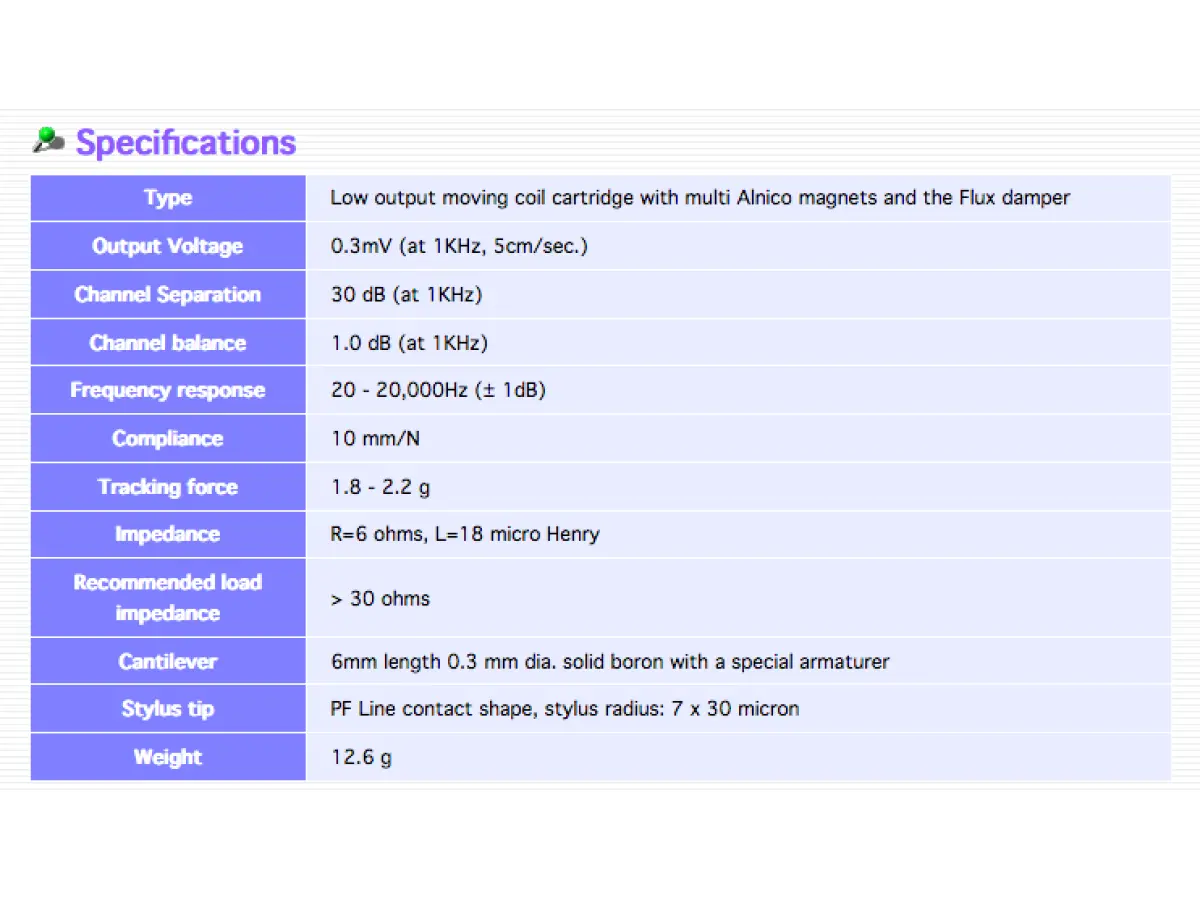Select the Cantilever label

pyautogui.click(x=168, y=661)
